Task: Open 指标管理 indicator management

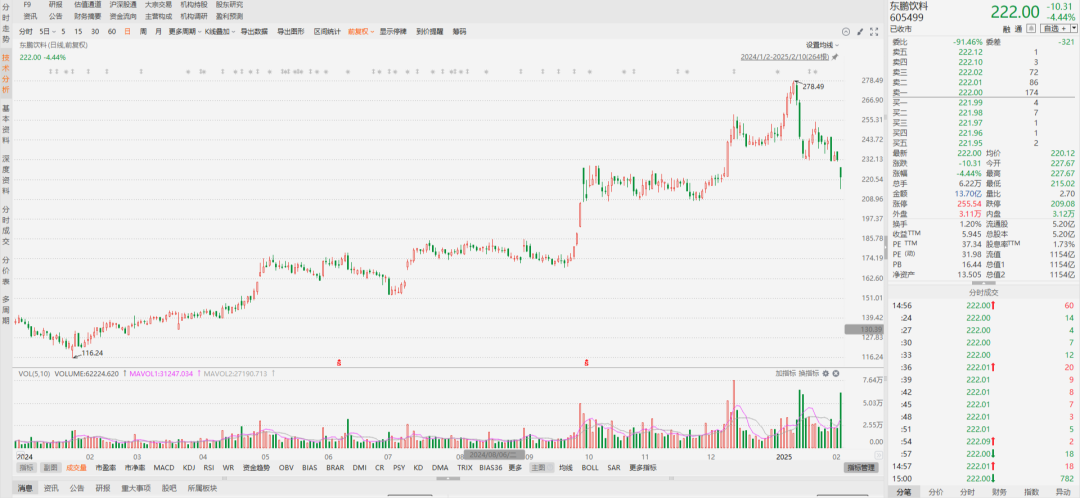Action: [x=862, y=468]
